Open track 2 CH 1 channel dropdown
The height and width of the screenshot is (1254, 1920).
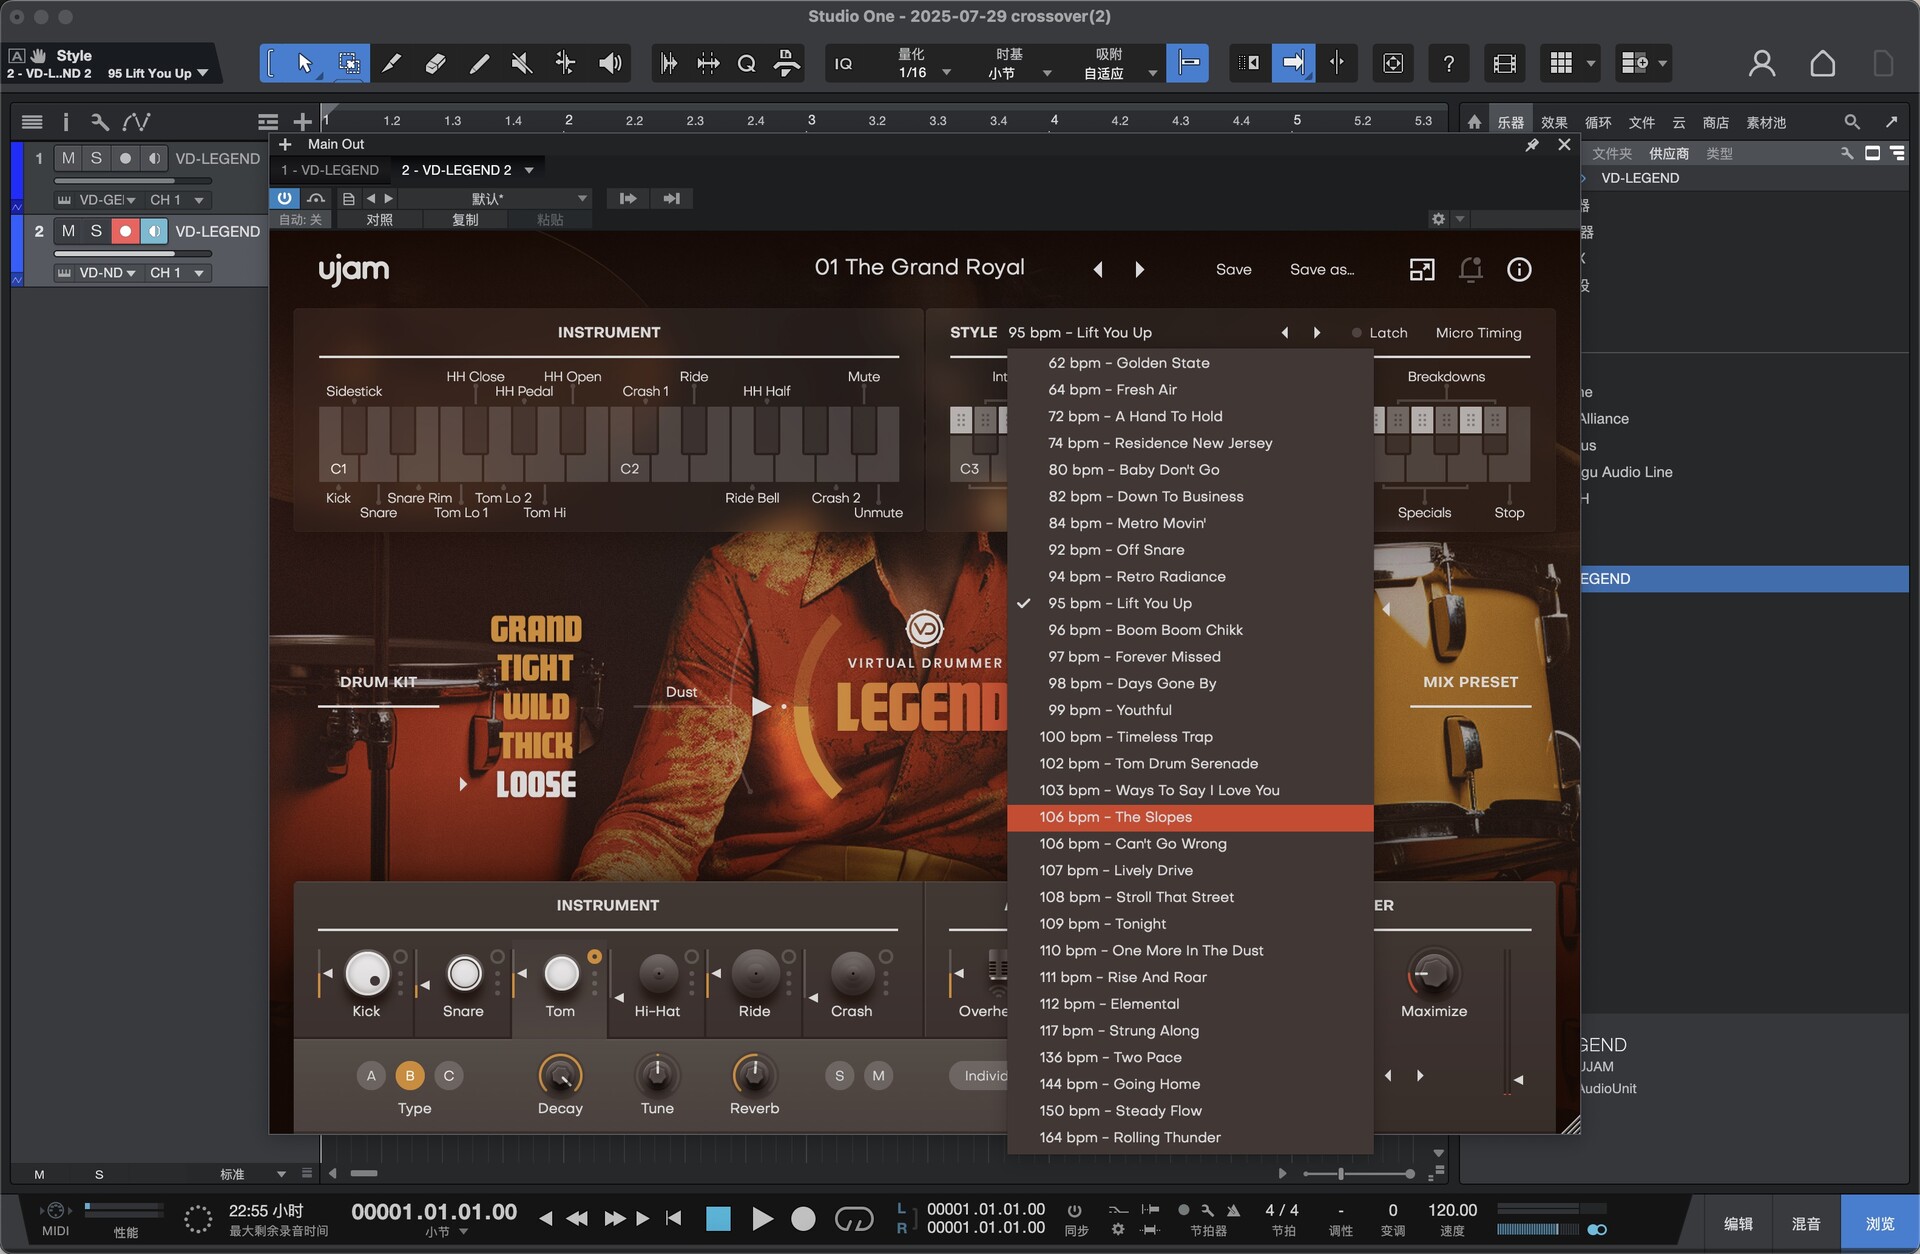coord(177,273)
